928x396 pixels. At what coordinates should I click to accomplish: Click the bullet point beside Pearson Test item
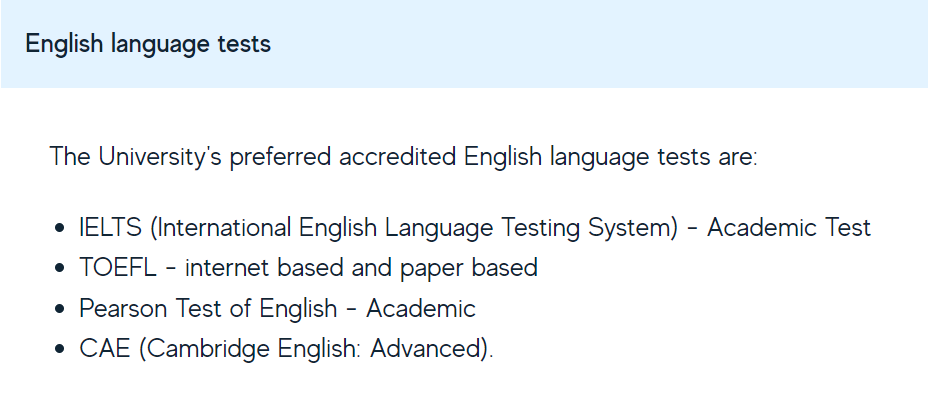tap(59, 308)
